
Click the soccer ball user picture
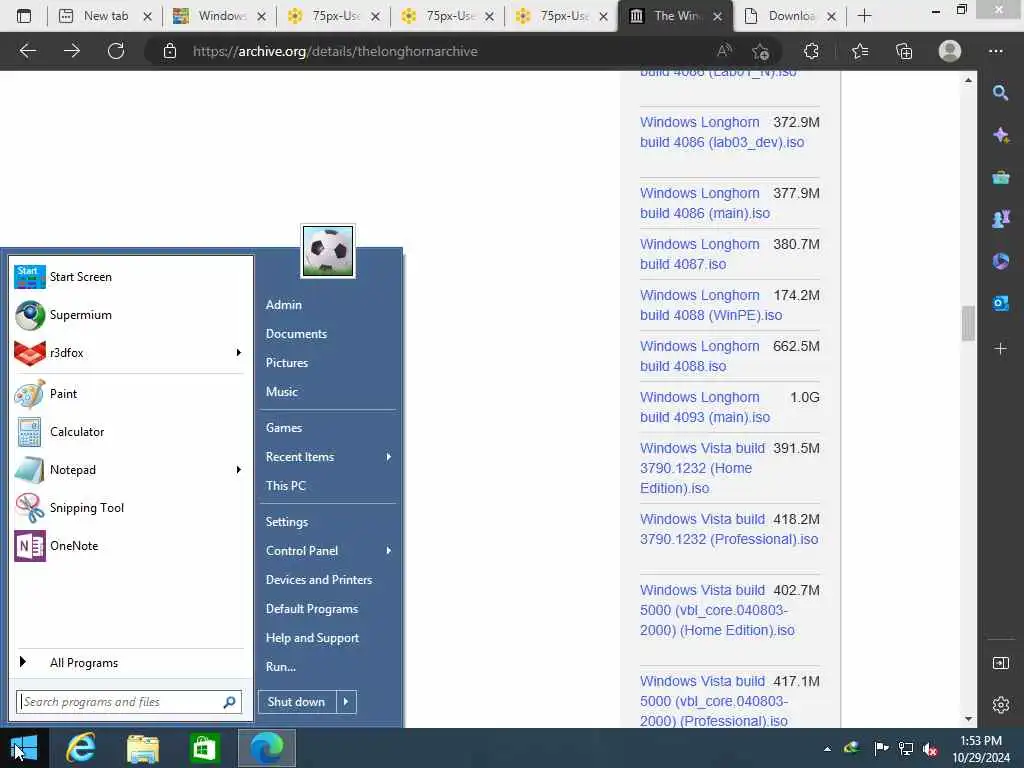point(328,251)
